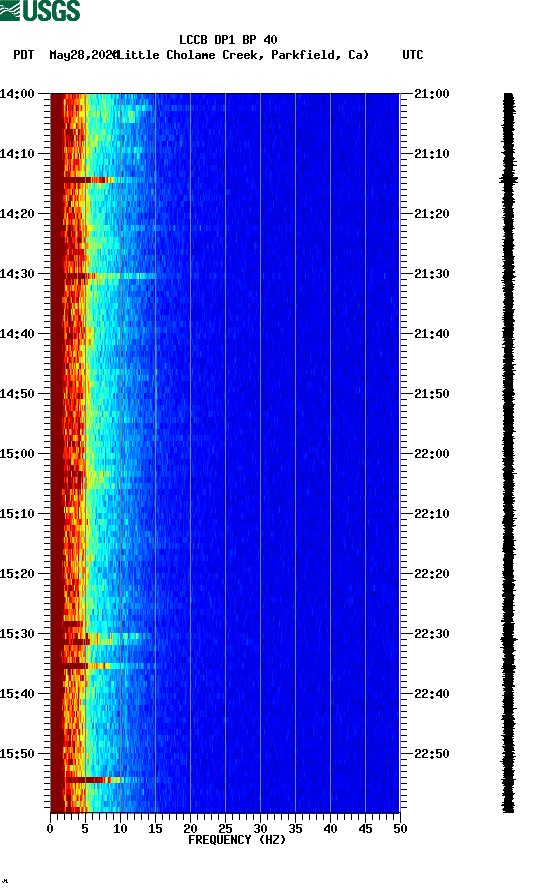Click the 22:10 UTC time label
This screenshot has width=552, height=892.
coord(432,514)
